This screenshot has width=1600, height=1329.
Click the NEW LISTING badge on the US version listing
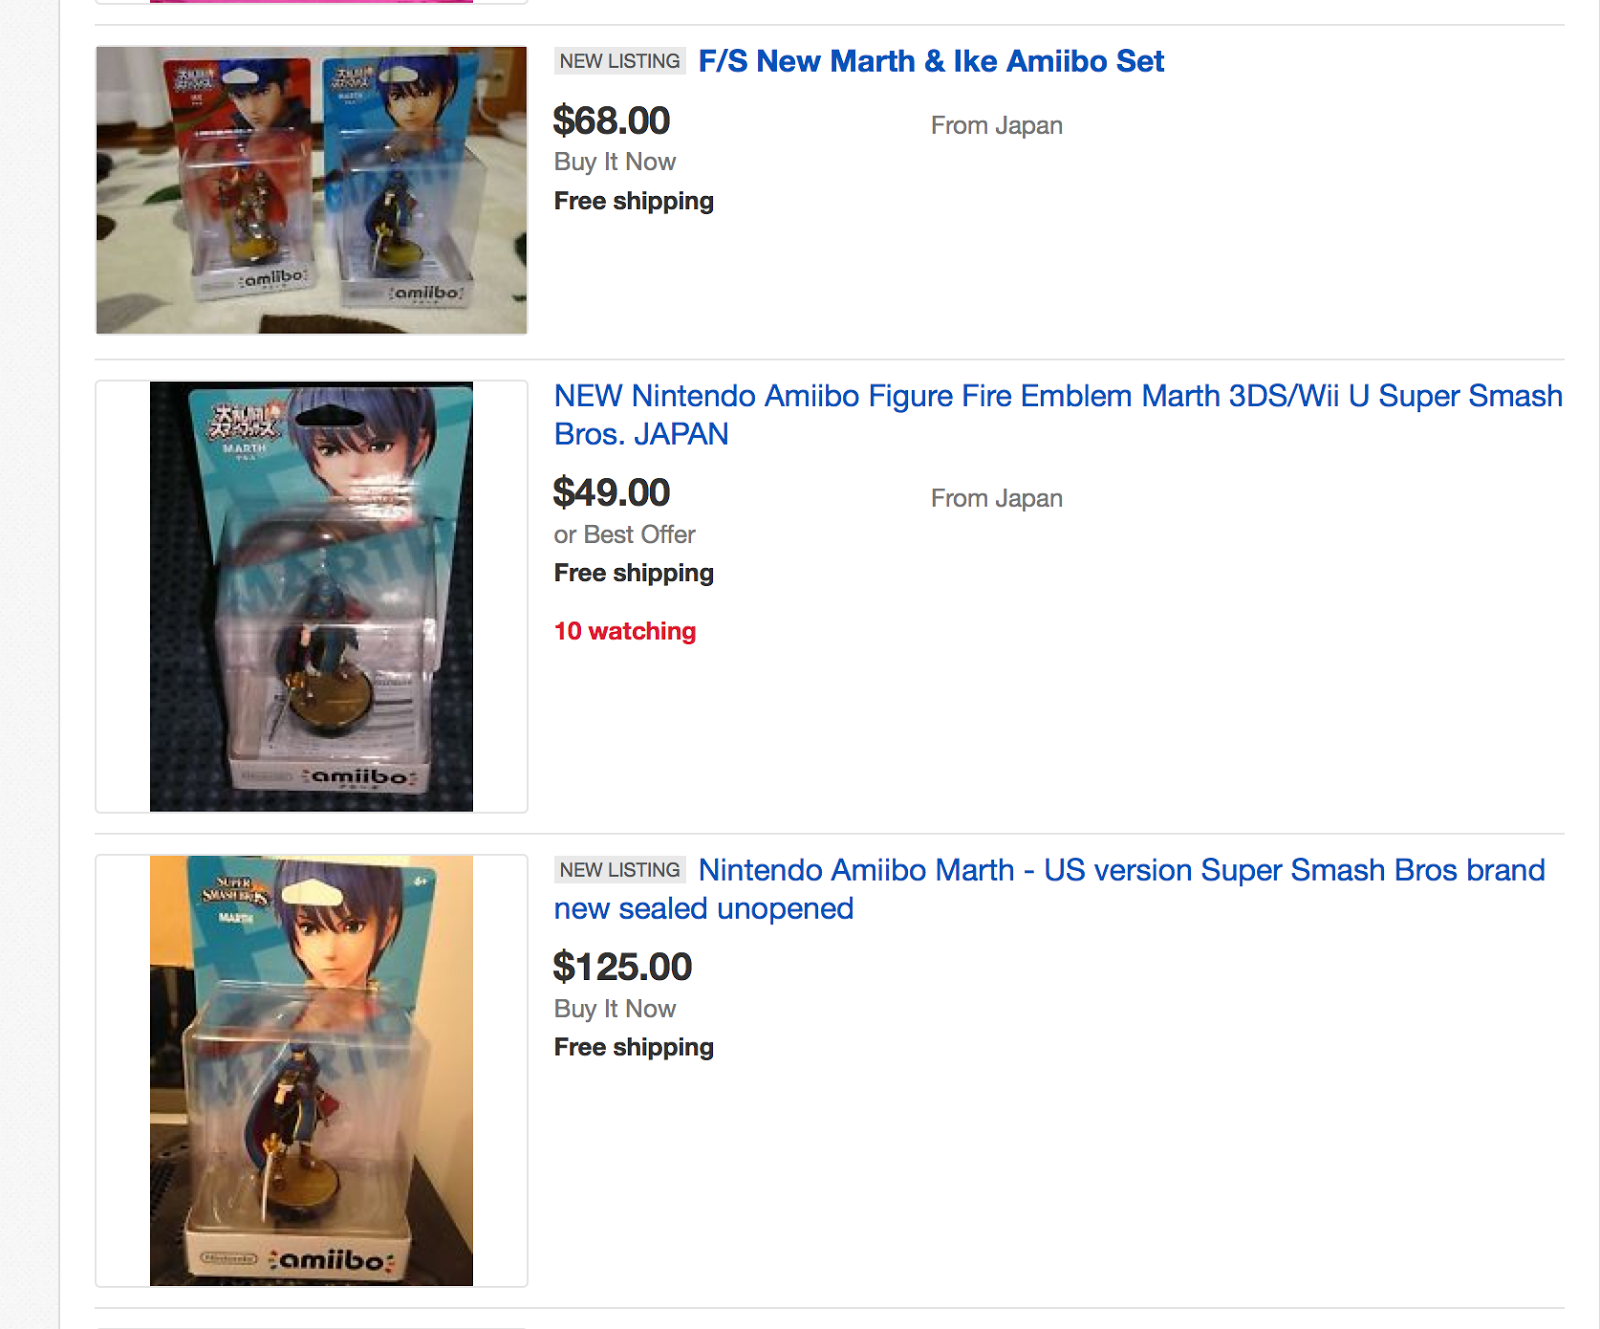tap(620, 870)
